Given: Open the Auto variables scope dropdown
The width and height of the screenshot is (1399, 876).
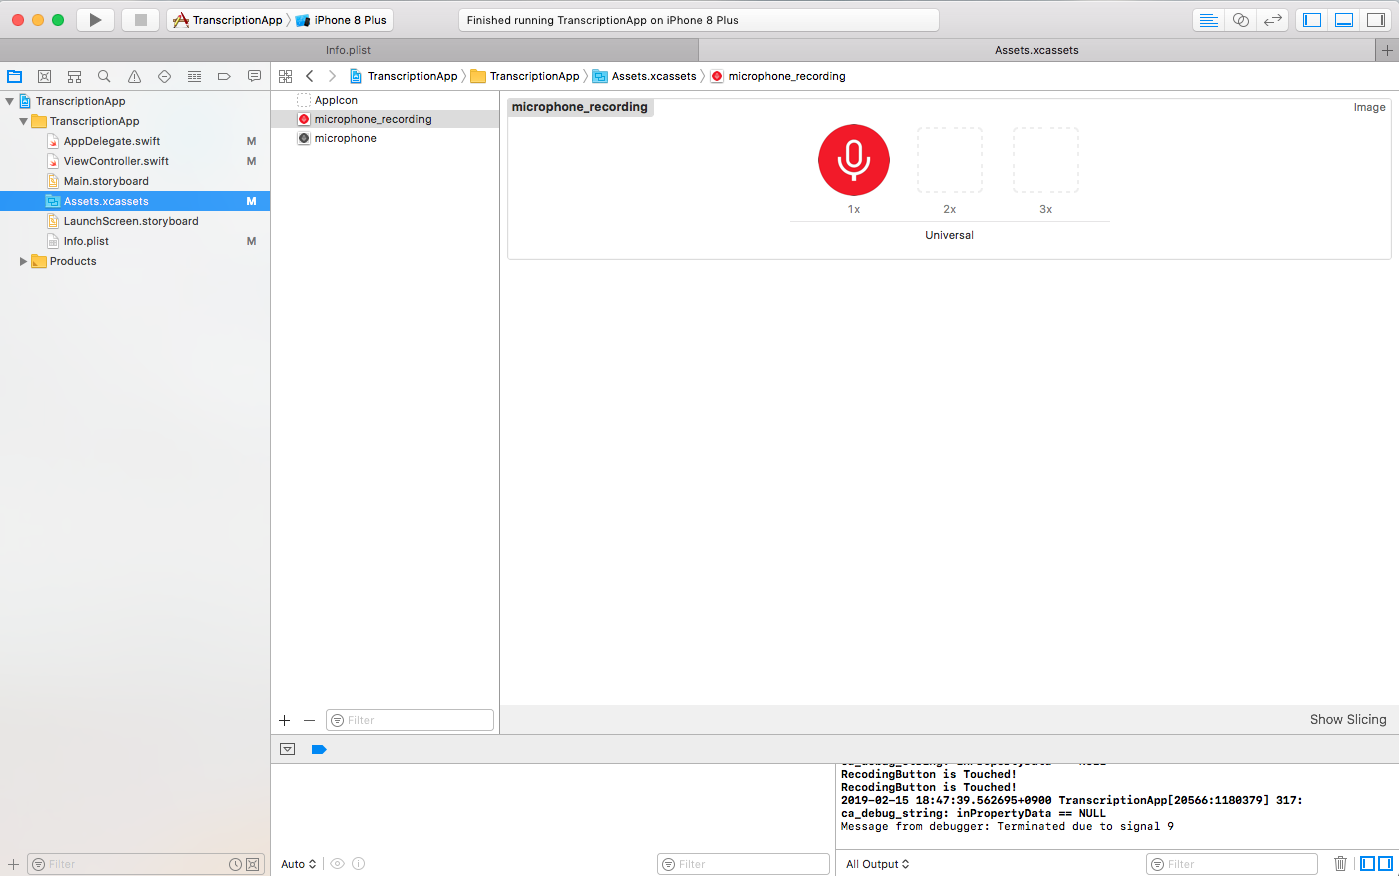Looking at the screenshot, I should click(299, 864).
